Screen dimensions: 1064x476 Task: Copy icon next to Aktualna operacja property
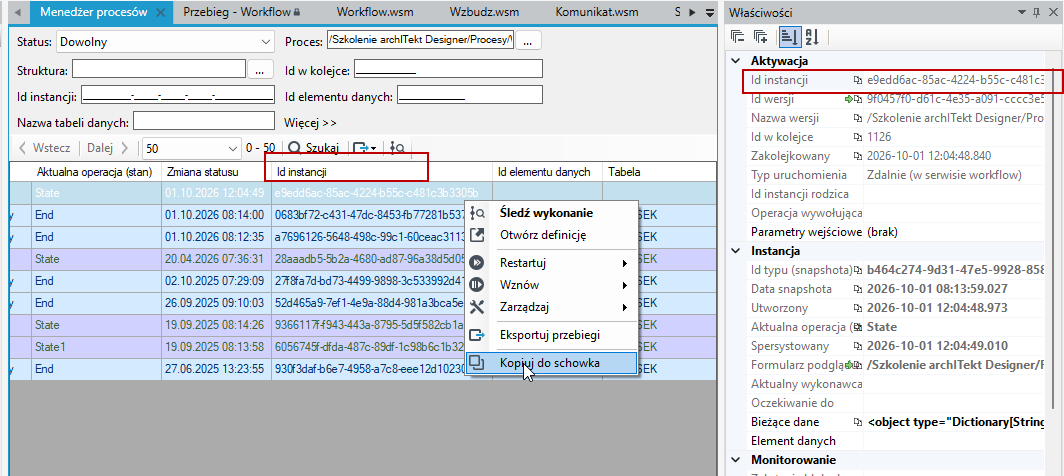[857, 327]
